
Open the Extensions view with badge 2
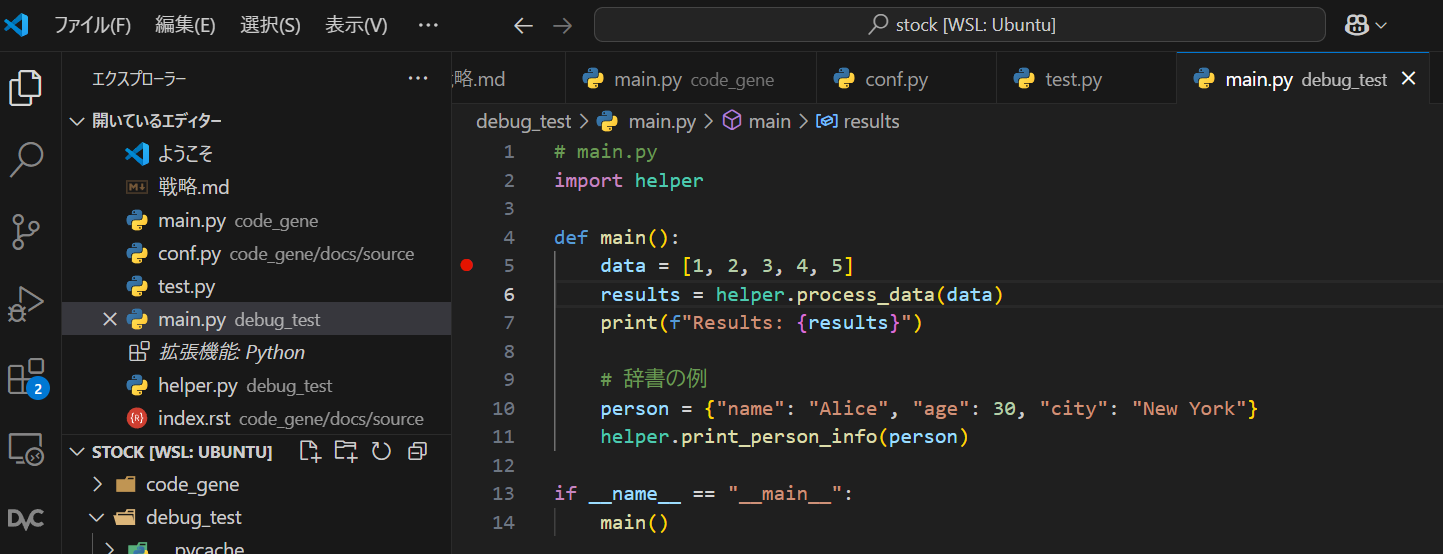click(26, 377)
